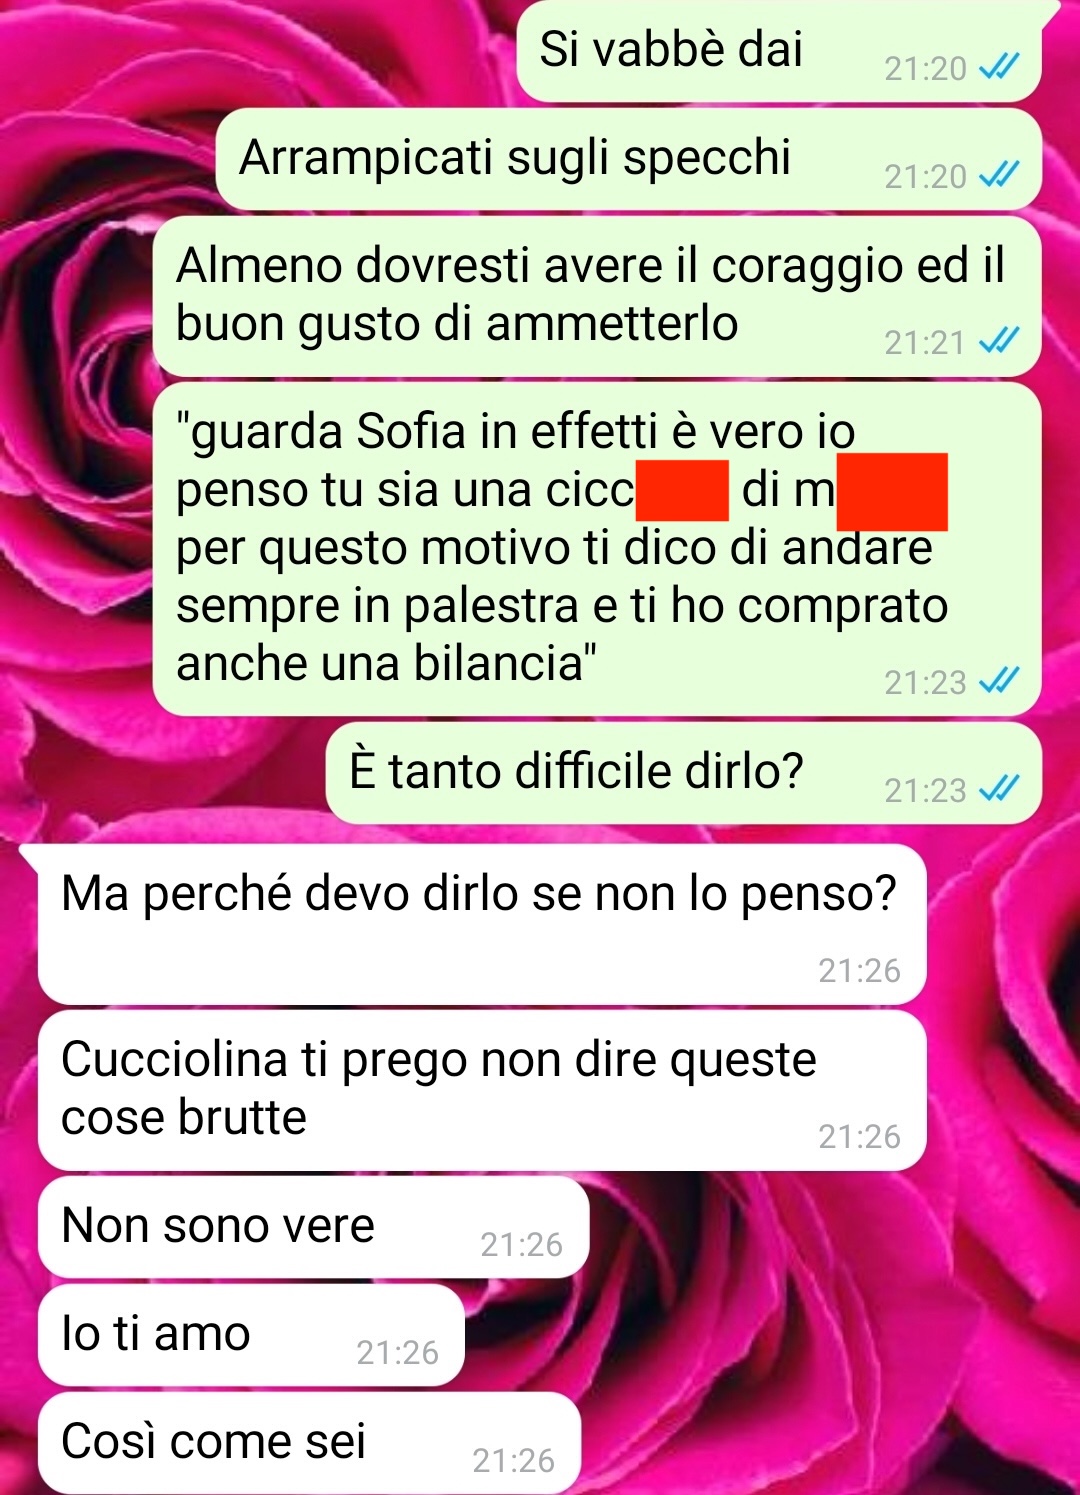Screen dimensions: 1080x1495
Task: Tap the long quoted 'guarda Sofia' message
Action: (597, 549)
